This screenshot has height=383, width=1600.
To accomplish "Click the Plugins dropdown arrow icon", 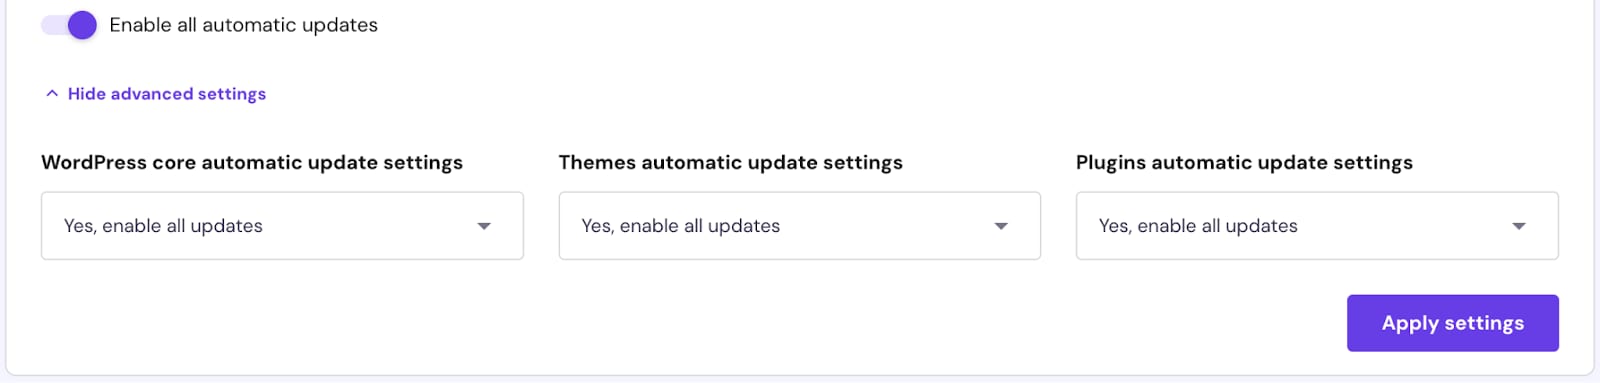I will tap(1519, 226).
